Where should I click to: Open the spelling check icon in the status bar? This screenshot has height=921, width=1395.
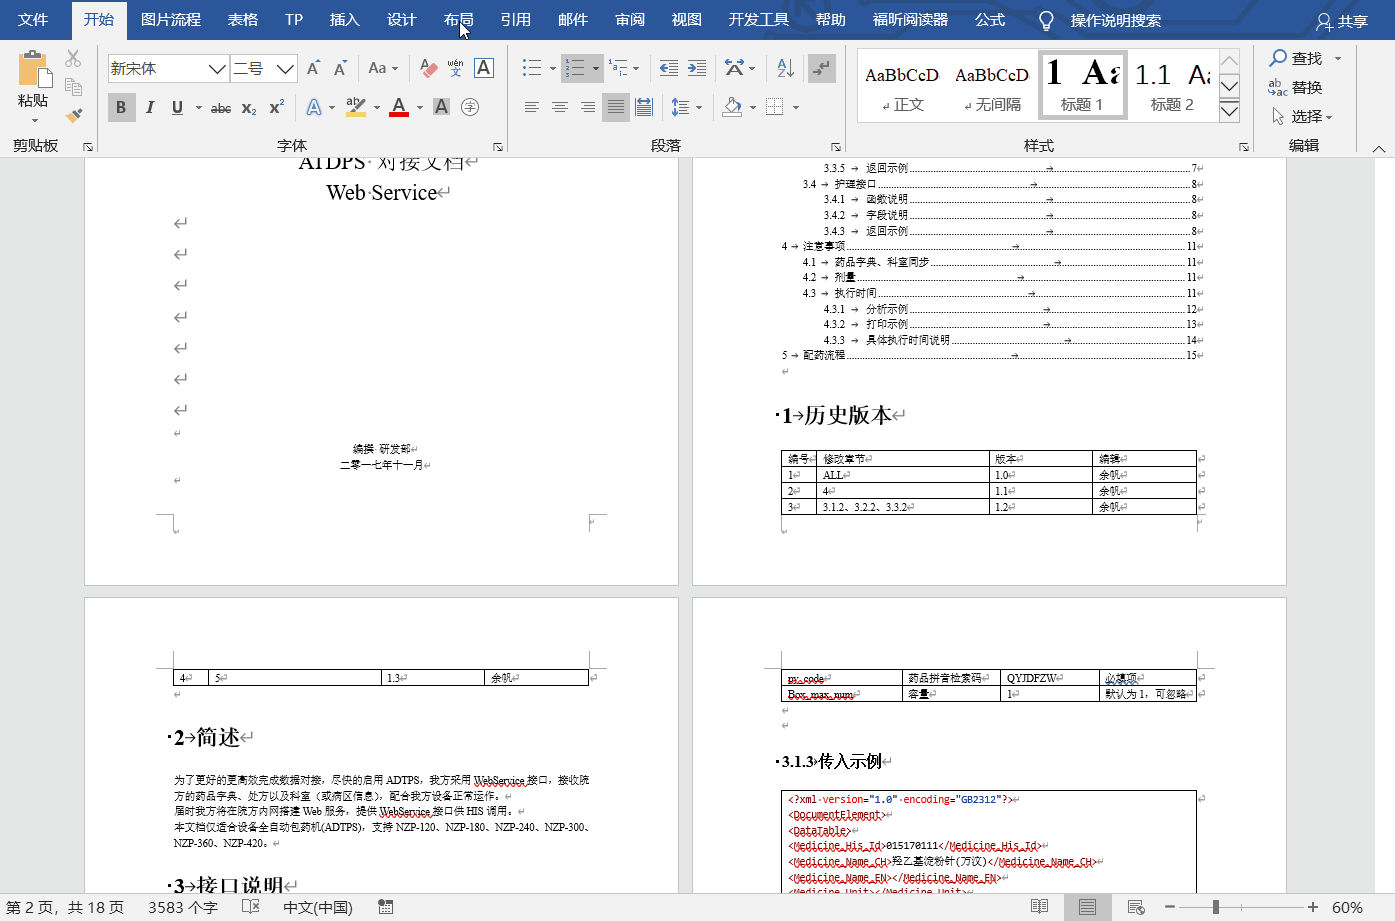tap(251, 907)
